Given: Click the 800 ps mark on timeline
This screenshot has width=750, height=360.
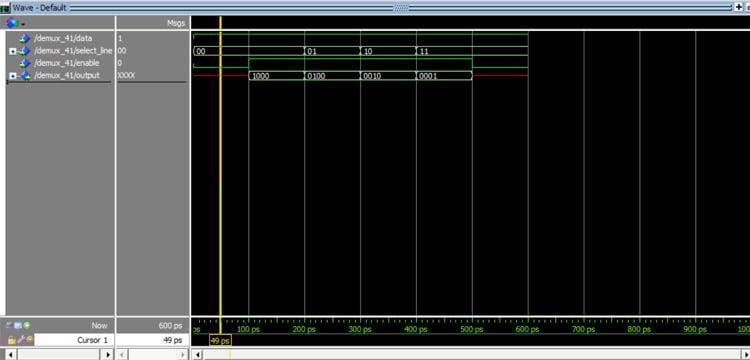Looking at the screenshot, I should [640, 329].
